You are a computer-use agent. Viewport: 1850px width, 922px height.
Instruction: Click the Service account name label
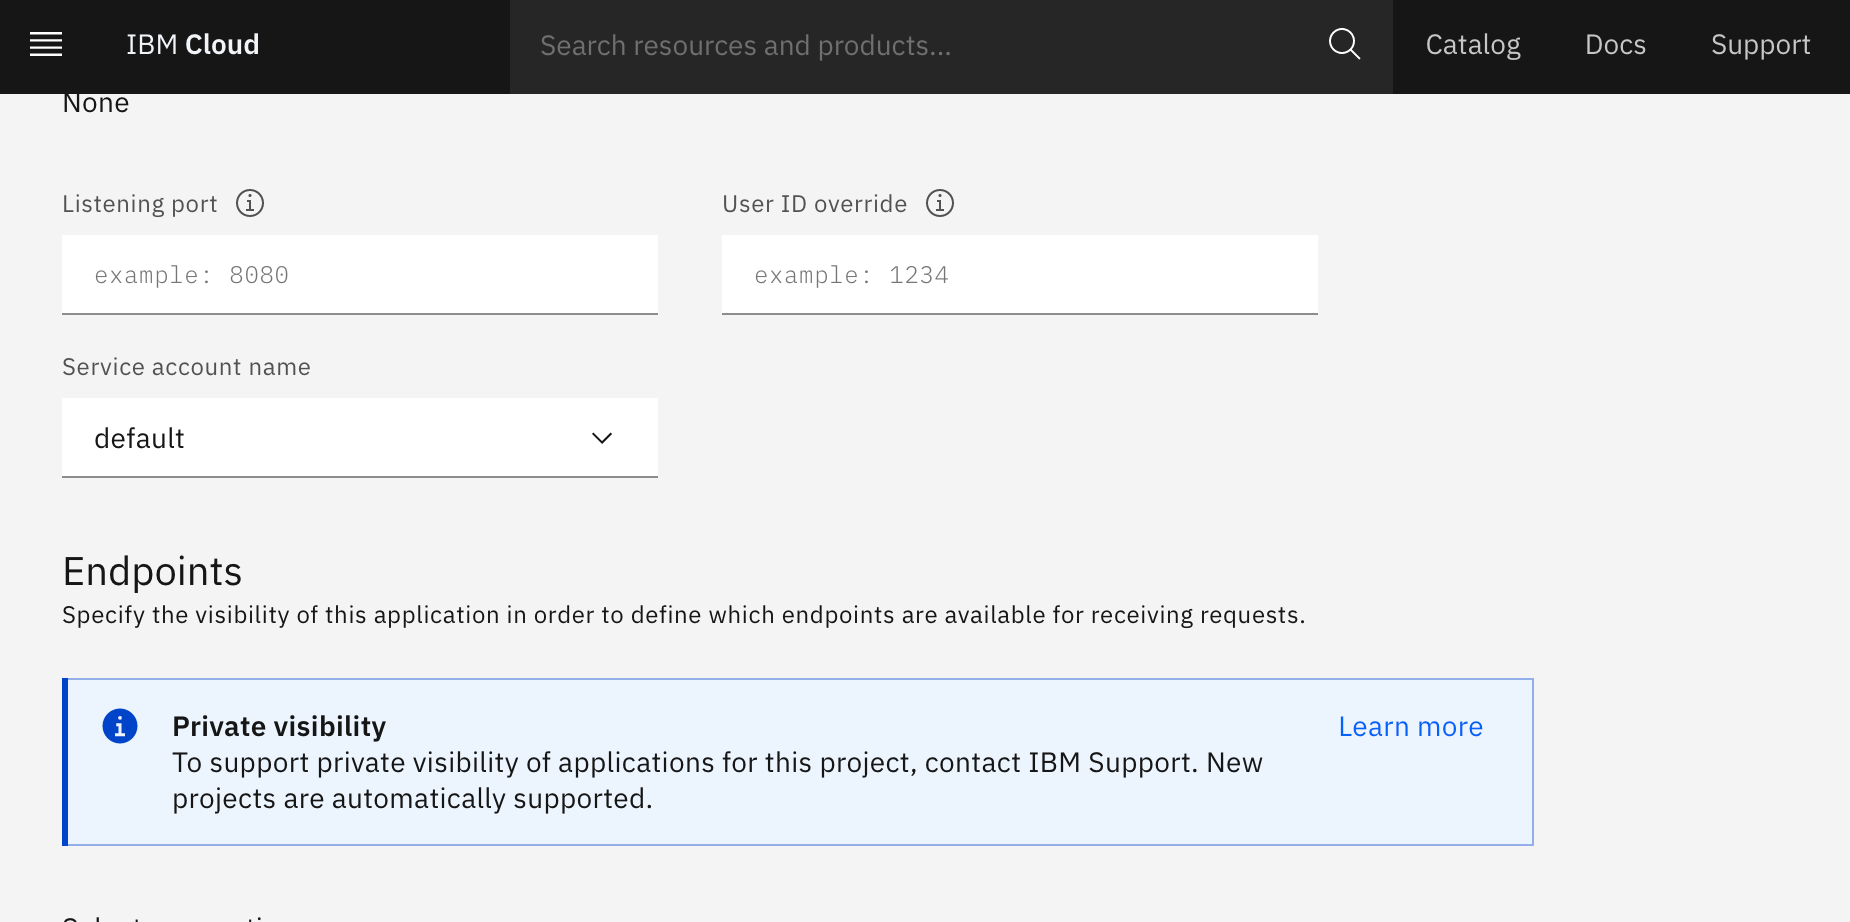point(186,367)
